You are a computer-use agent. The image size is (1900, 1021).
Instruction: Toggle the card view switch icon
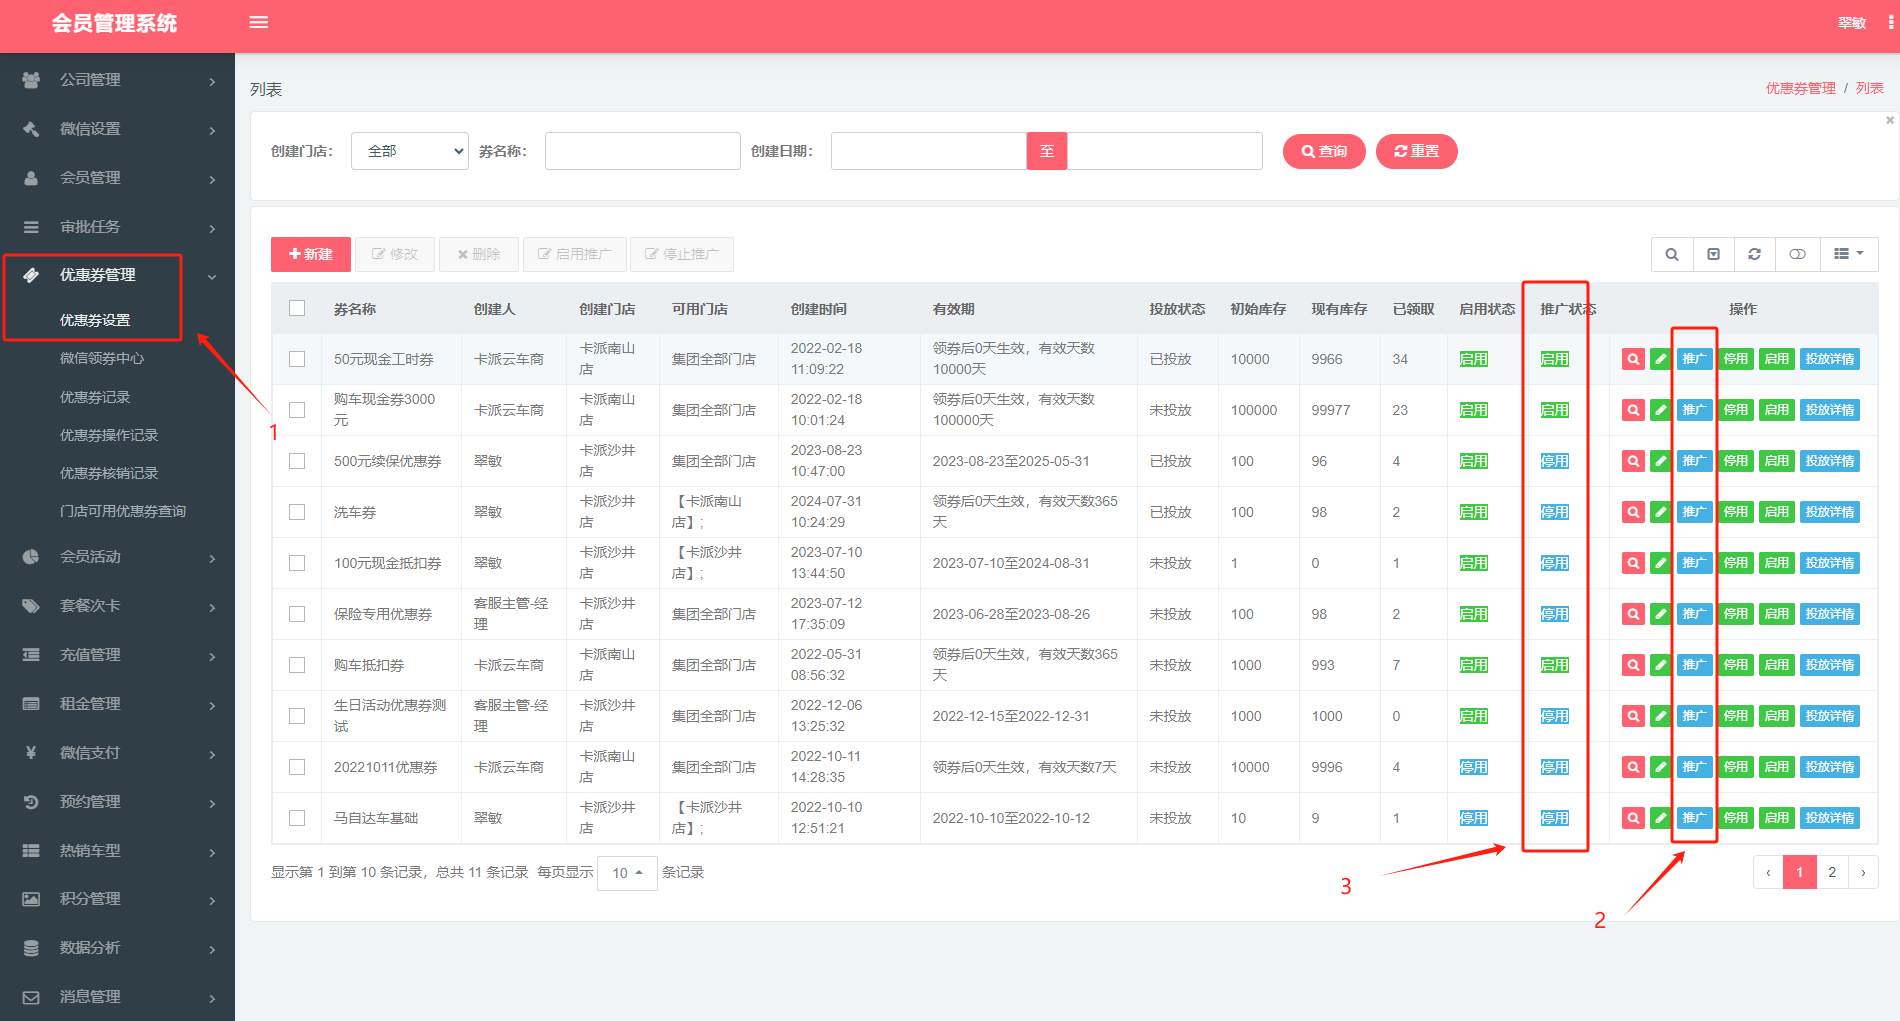coord(1797,254)
